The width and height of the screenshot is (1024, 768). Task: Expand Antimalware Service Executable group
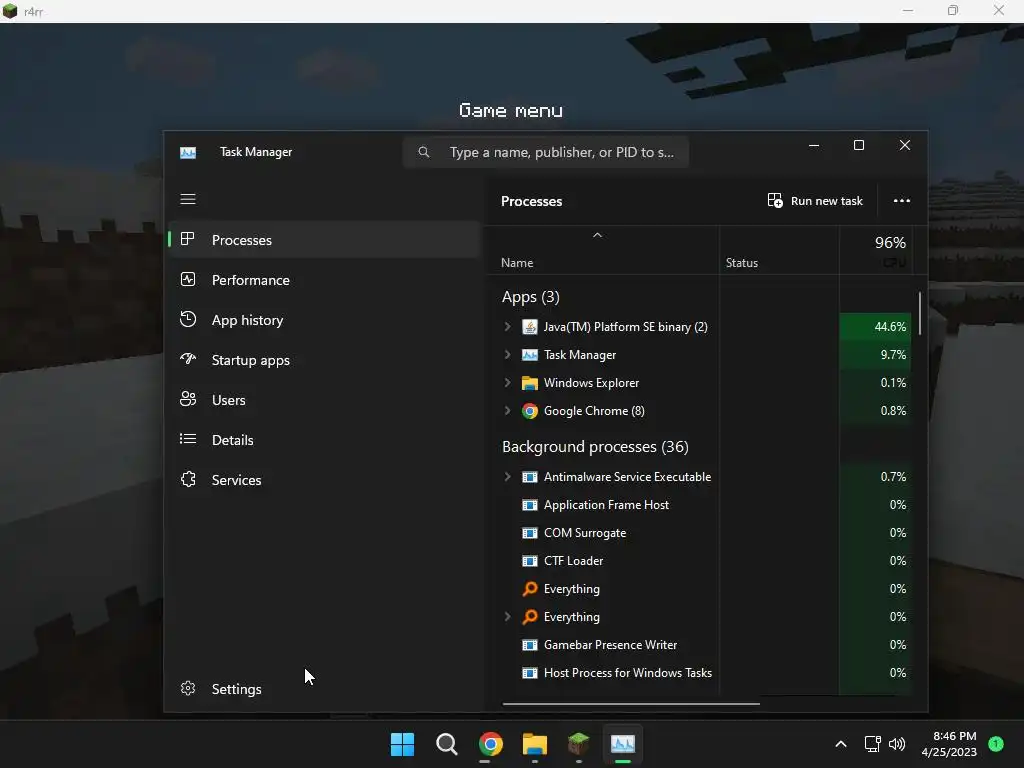click(507, 477)
